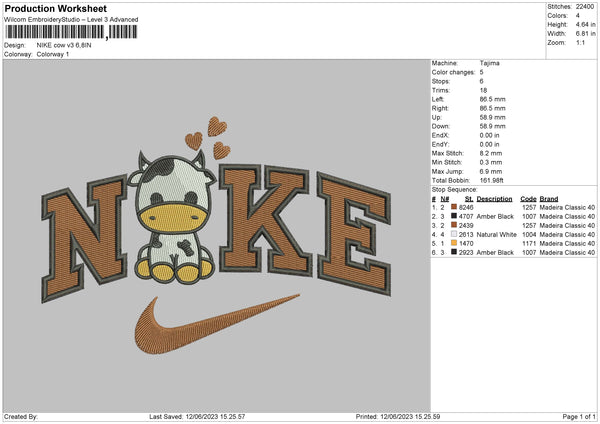Viewport: 600px width, 424px height.
Task: Click the barcode under the worksheet title
Action: point(71,32)
